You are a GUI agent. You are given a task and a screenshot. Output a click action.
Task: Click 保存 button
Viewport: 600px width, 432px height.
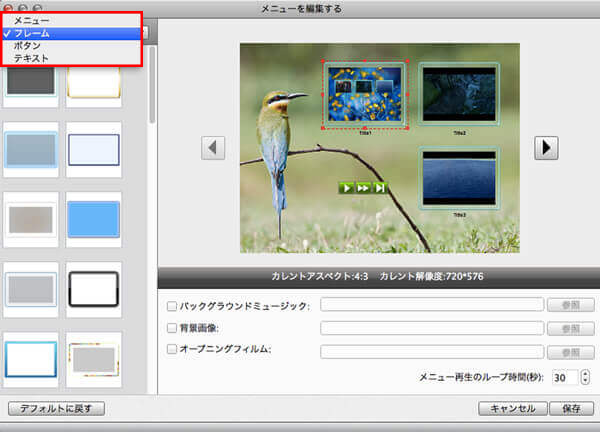point(571,408)
